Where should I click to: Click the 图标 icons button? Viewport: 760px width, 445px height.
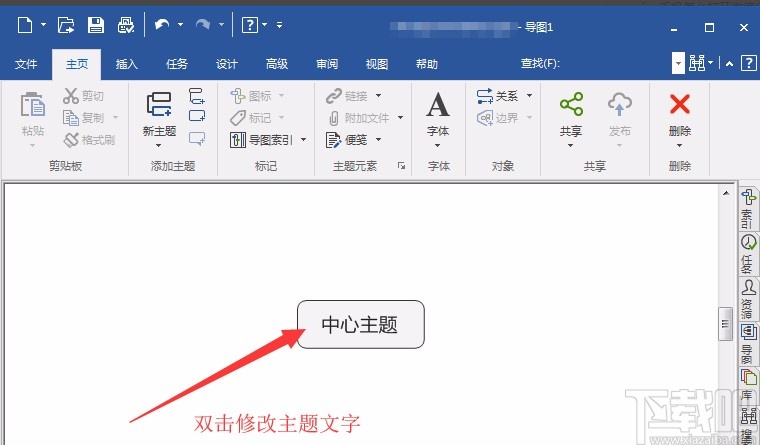click(251, 96)
